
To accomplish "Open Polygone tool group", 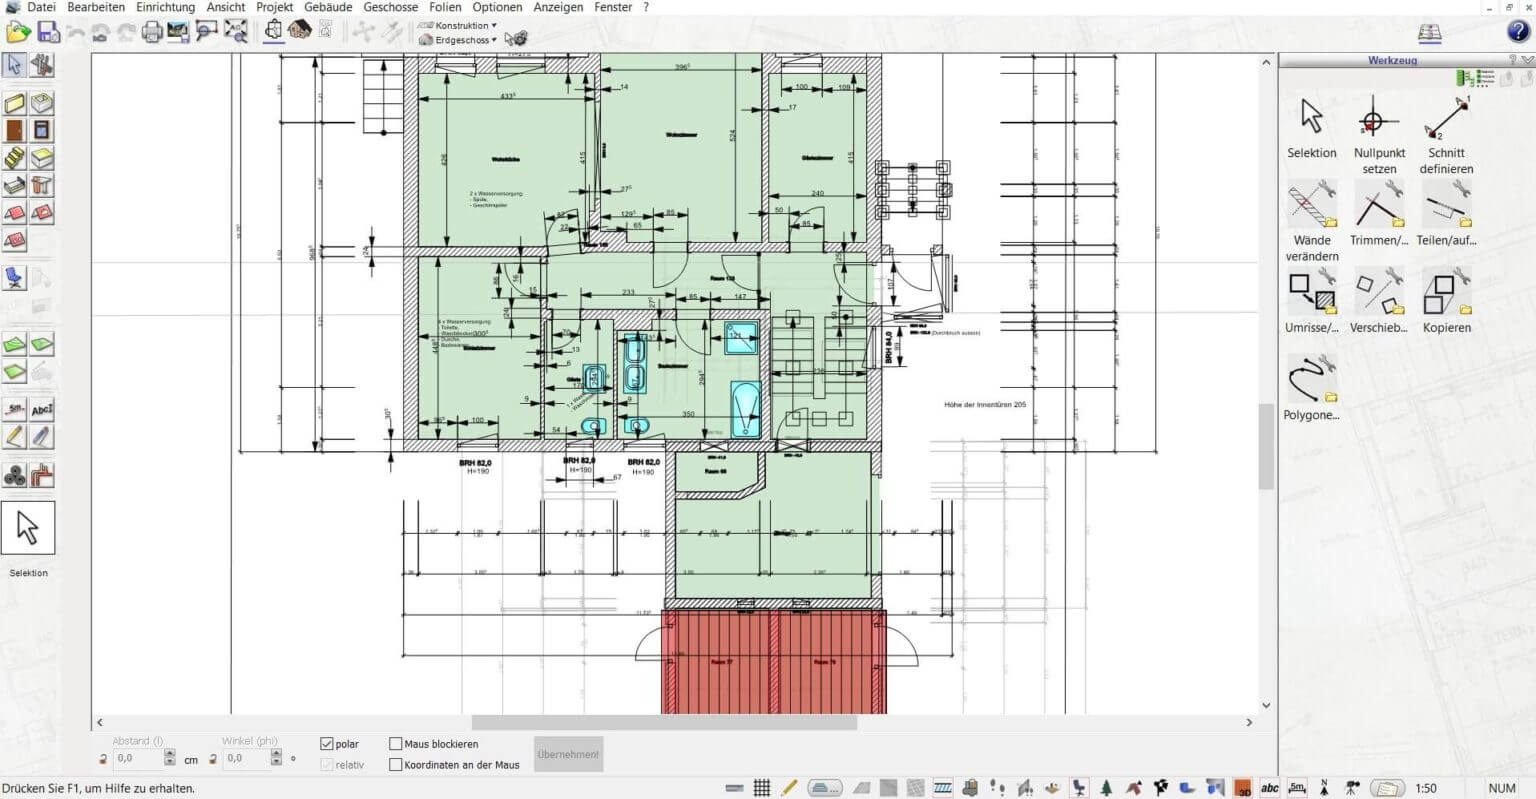I will tap(1312, 388).
